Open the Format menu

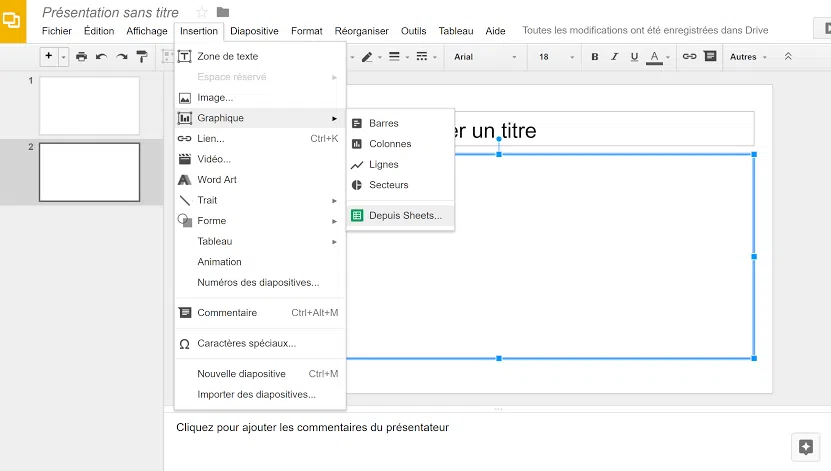click(306, 31)
